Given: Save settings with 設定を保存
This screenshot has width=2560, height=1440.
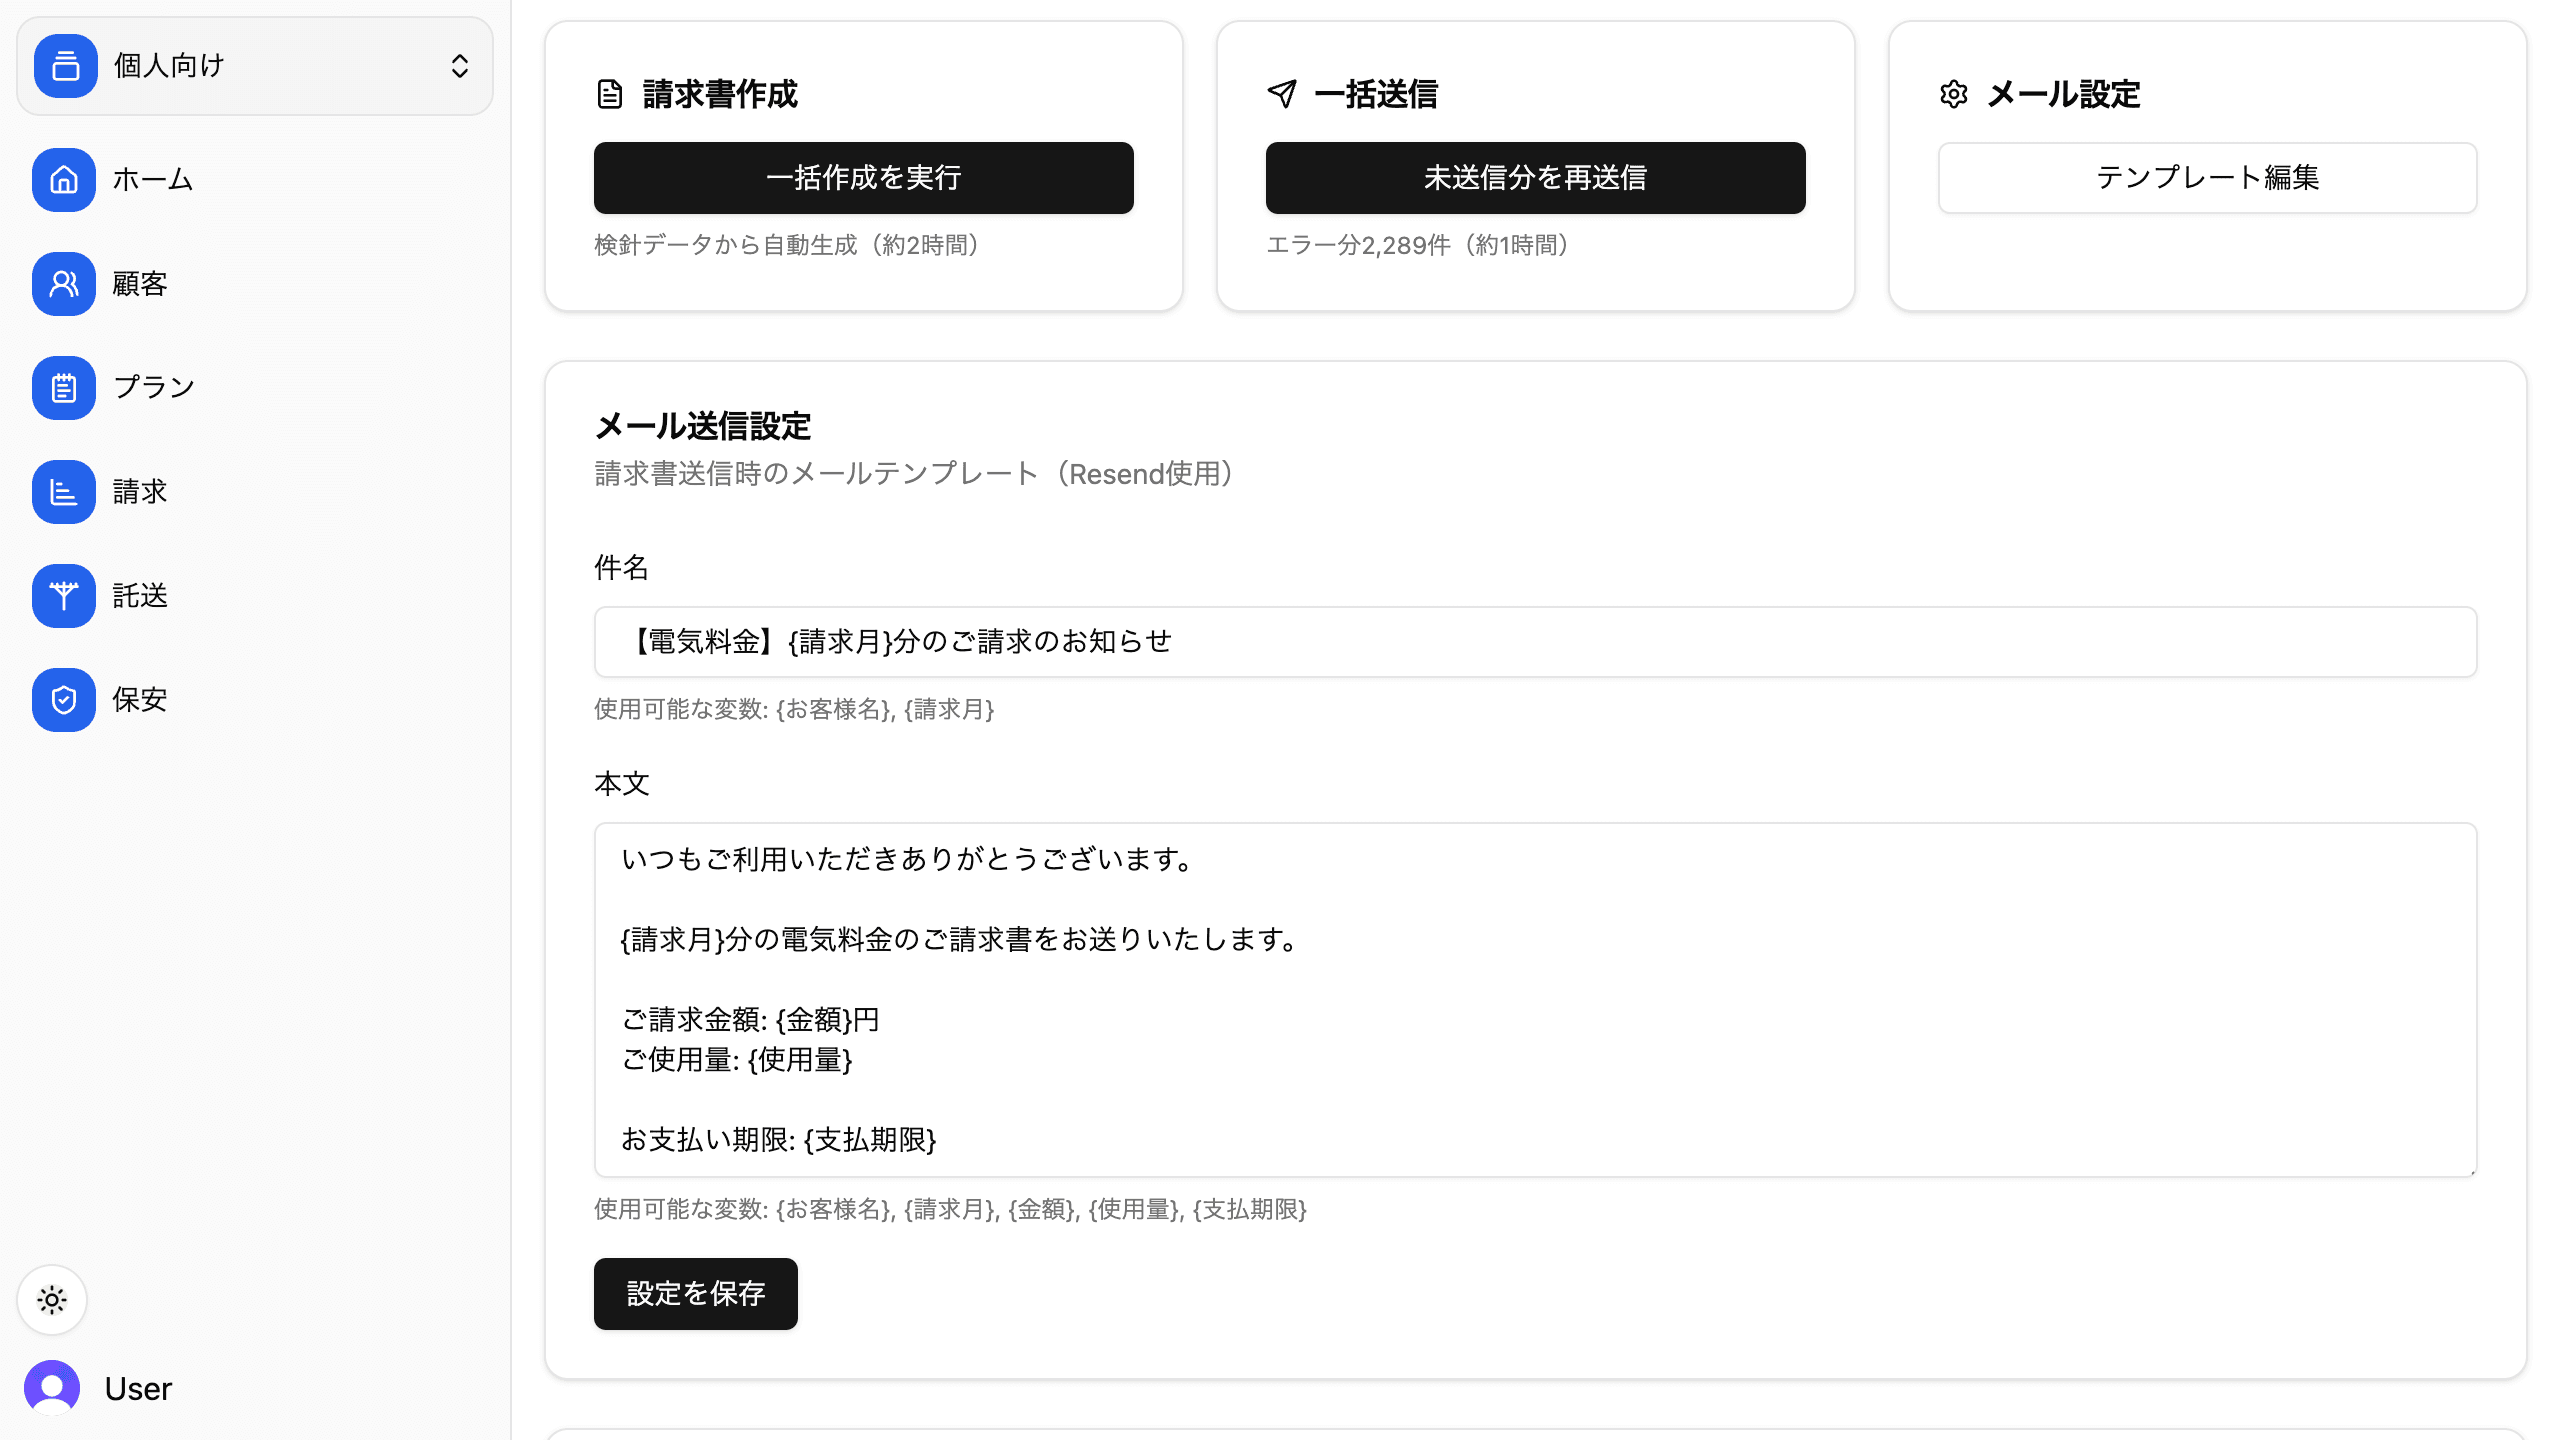Looking at the screenshot, I should tap(696, 1294).
